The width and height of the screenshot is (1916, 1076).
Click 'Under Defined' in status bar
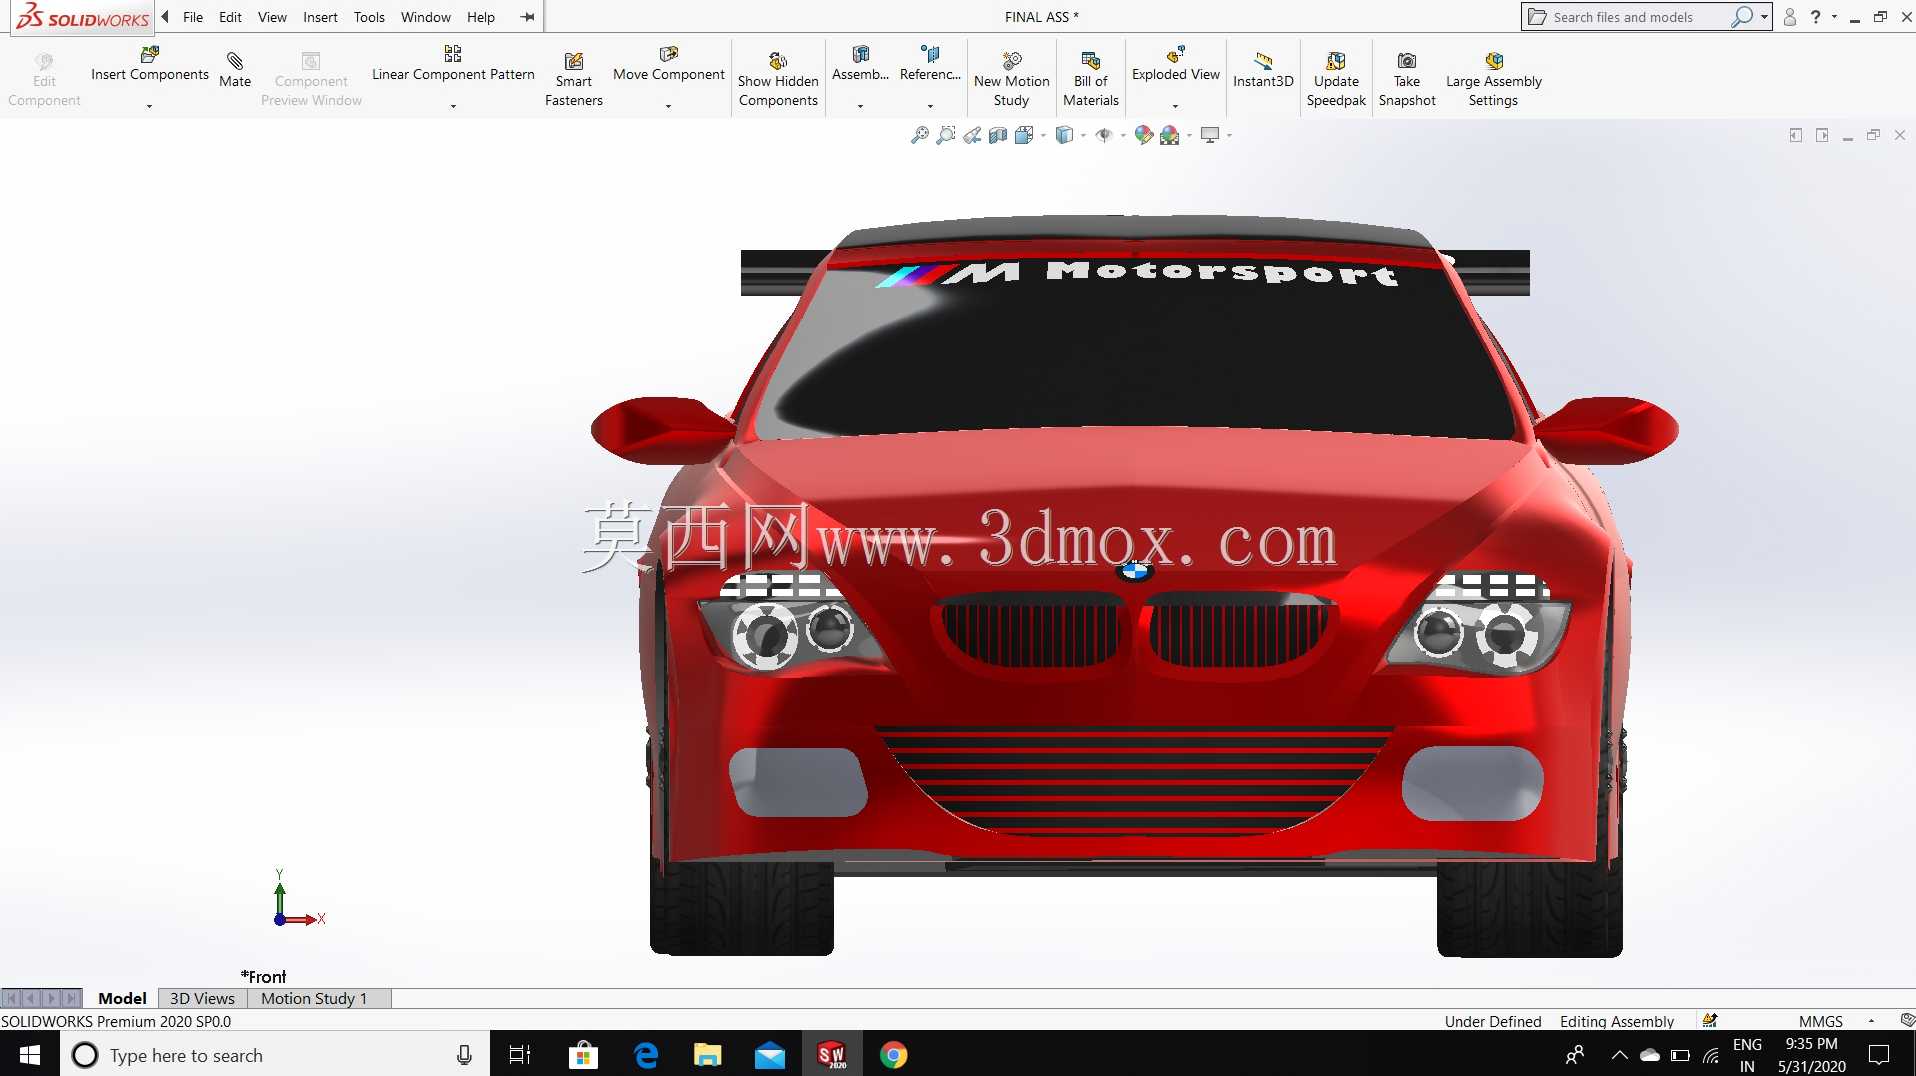point(1492,1021)
